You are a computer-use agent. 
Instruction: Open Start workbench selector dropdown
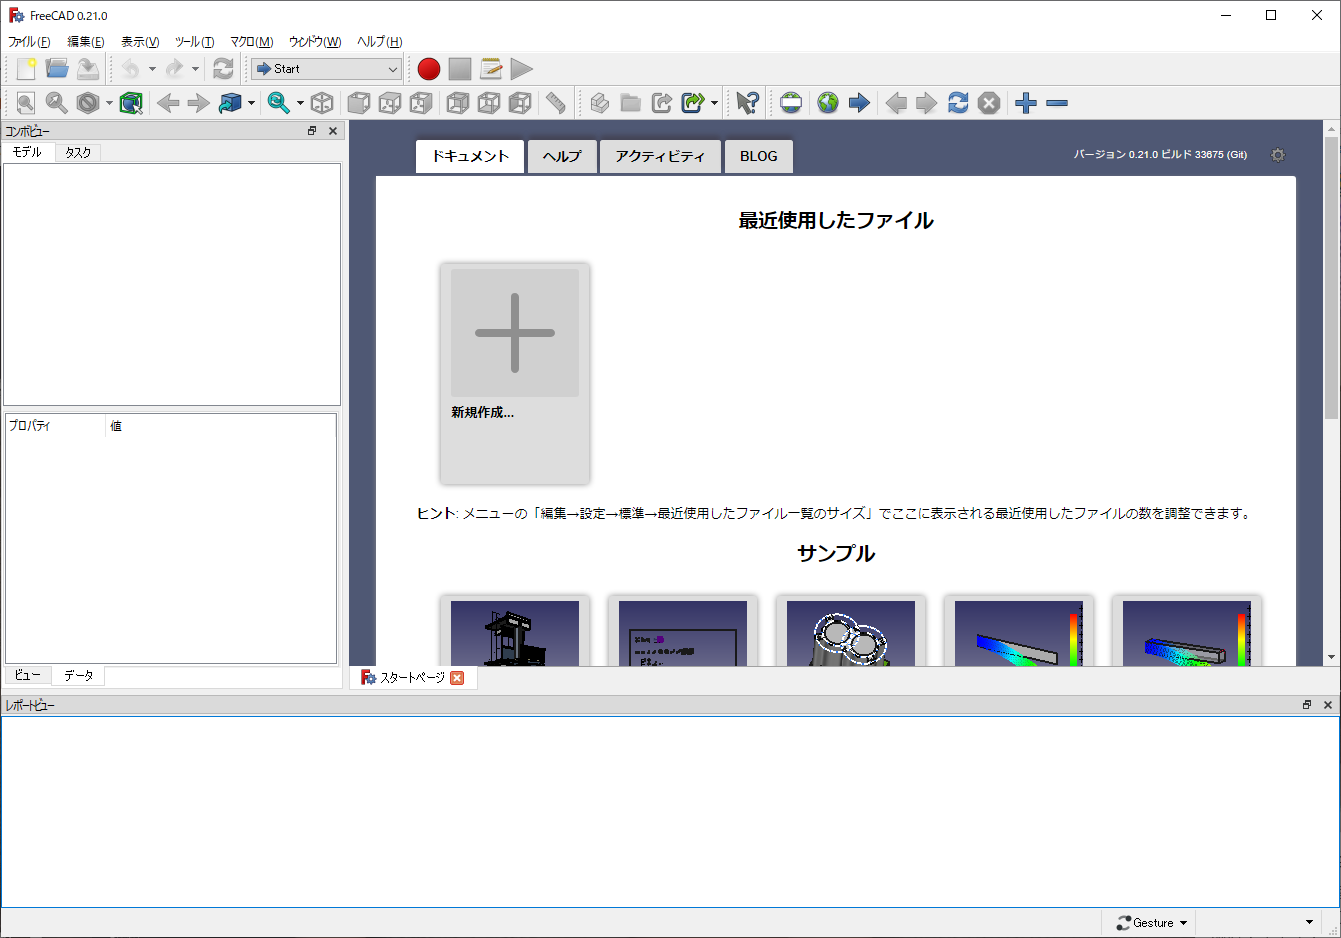[x=326, y=69]
